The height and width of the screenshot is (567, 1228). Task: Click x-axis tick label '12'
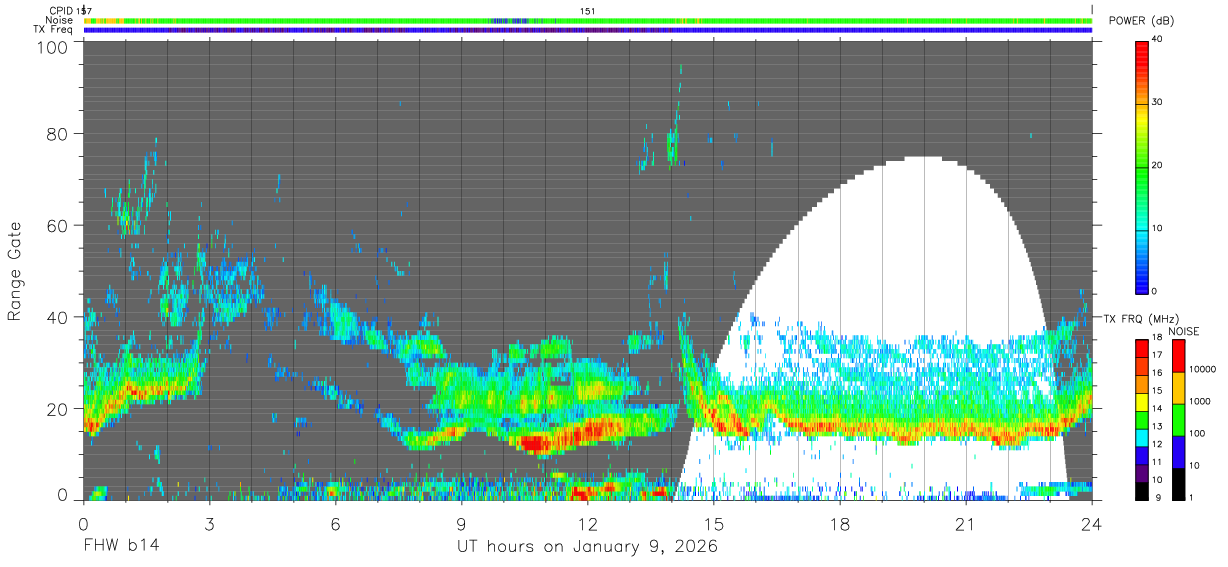click(x=588, y=524)
